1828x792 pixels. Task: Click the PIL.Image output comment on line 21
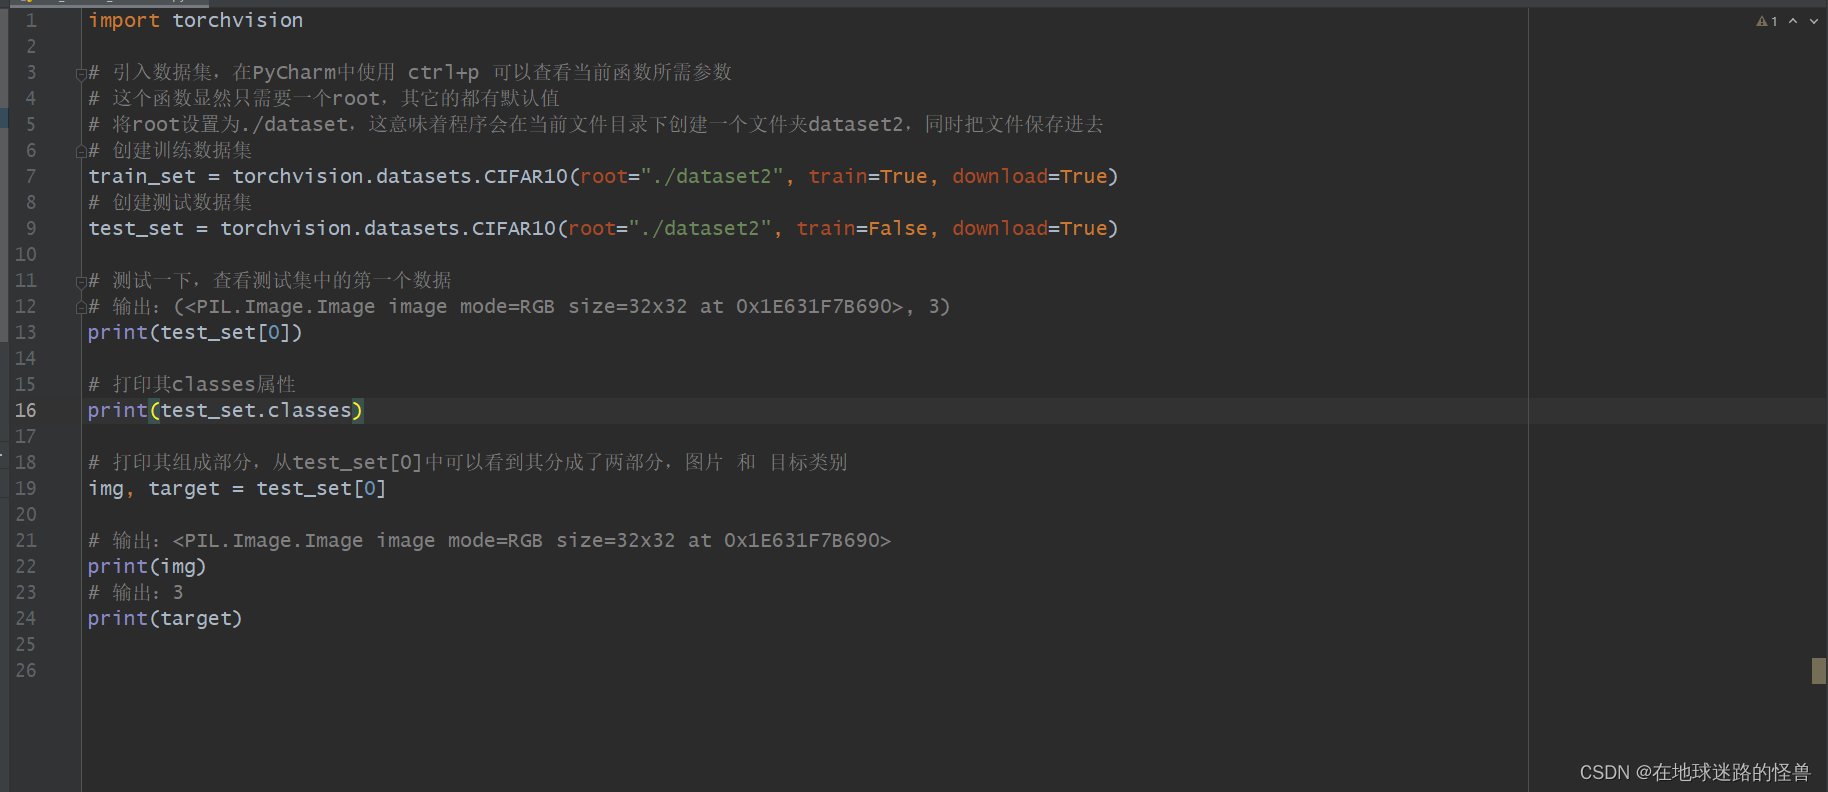489,540
